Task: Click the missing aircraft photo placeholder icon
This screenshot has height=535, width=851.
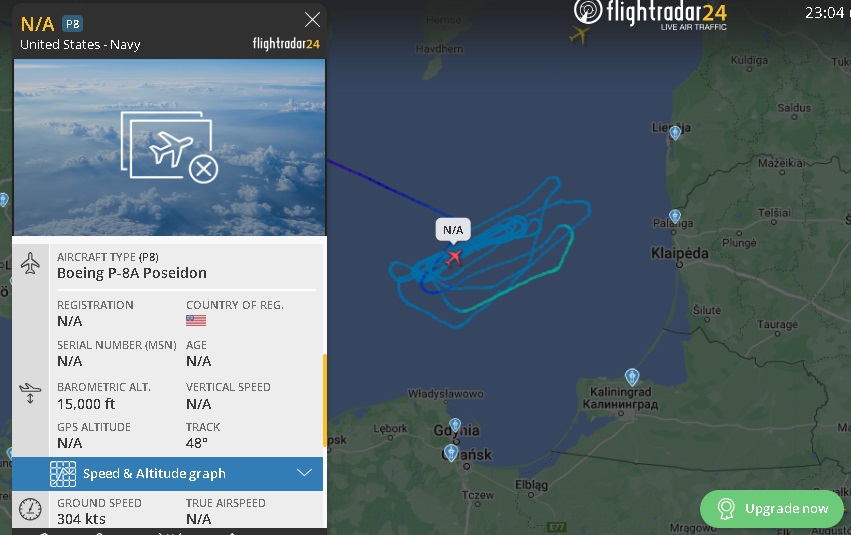Action: pos(169,147)
